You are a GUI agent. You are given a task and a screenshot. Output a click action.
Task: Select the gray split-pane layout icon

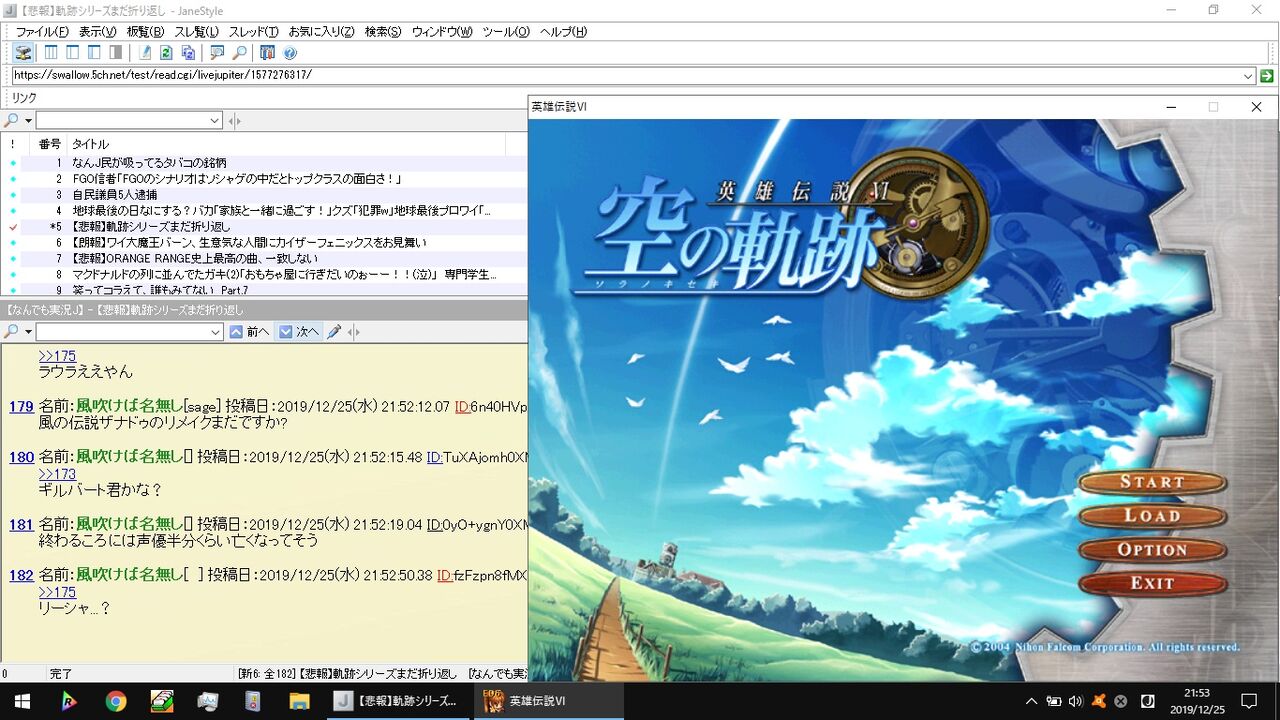point(116,52)
